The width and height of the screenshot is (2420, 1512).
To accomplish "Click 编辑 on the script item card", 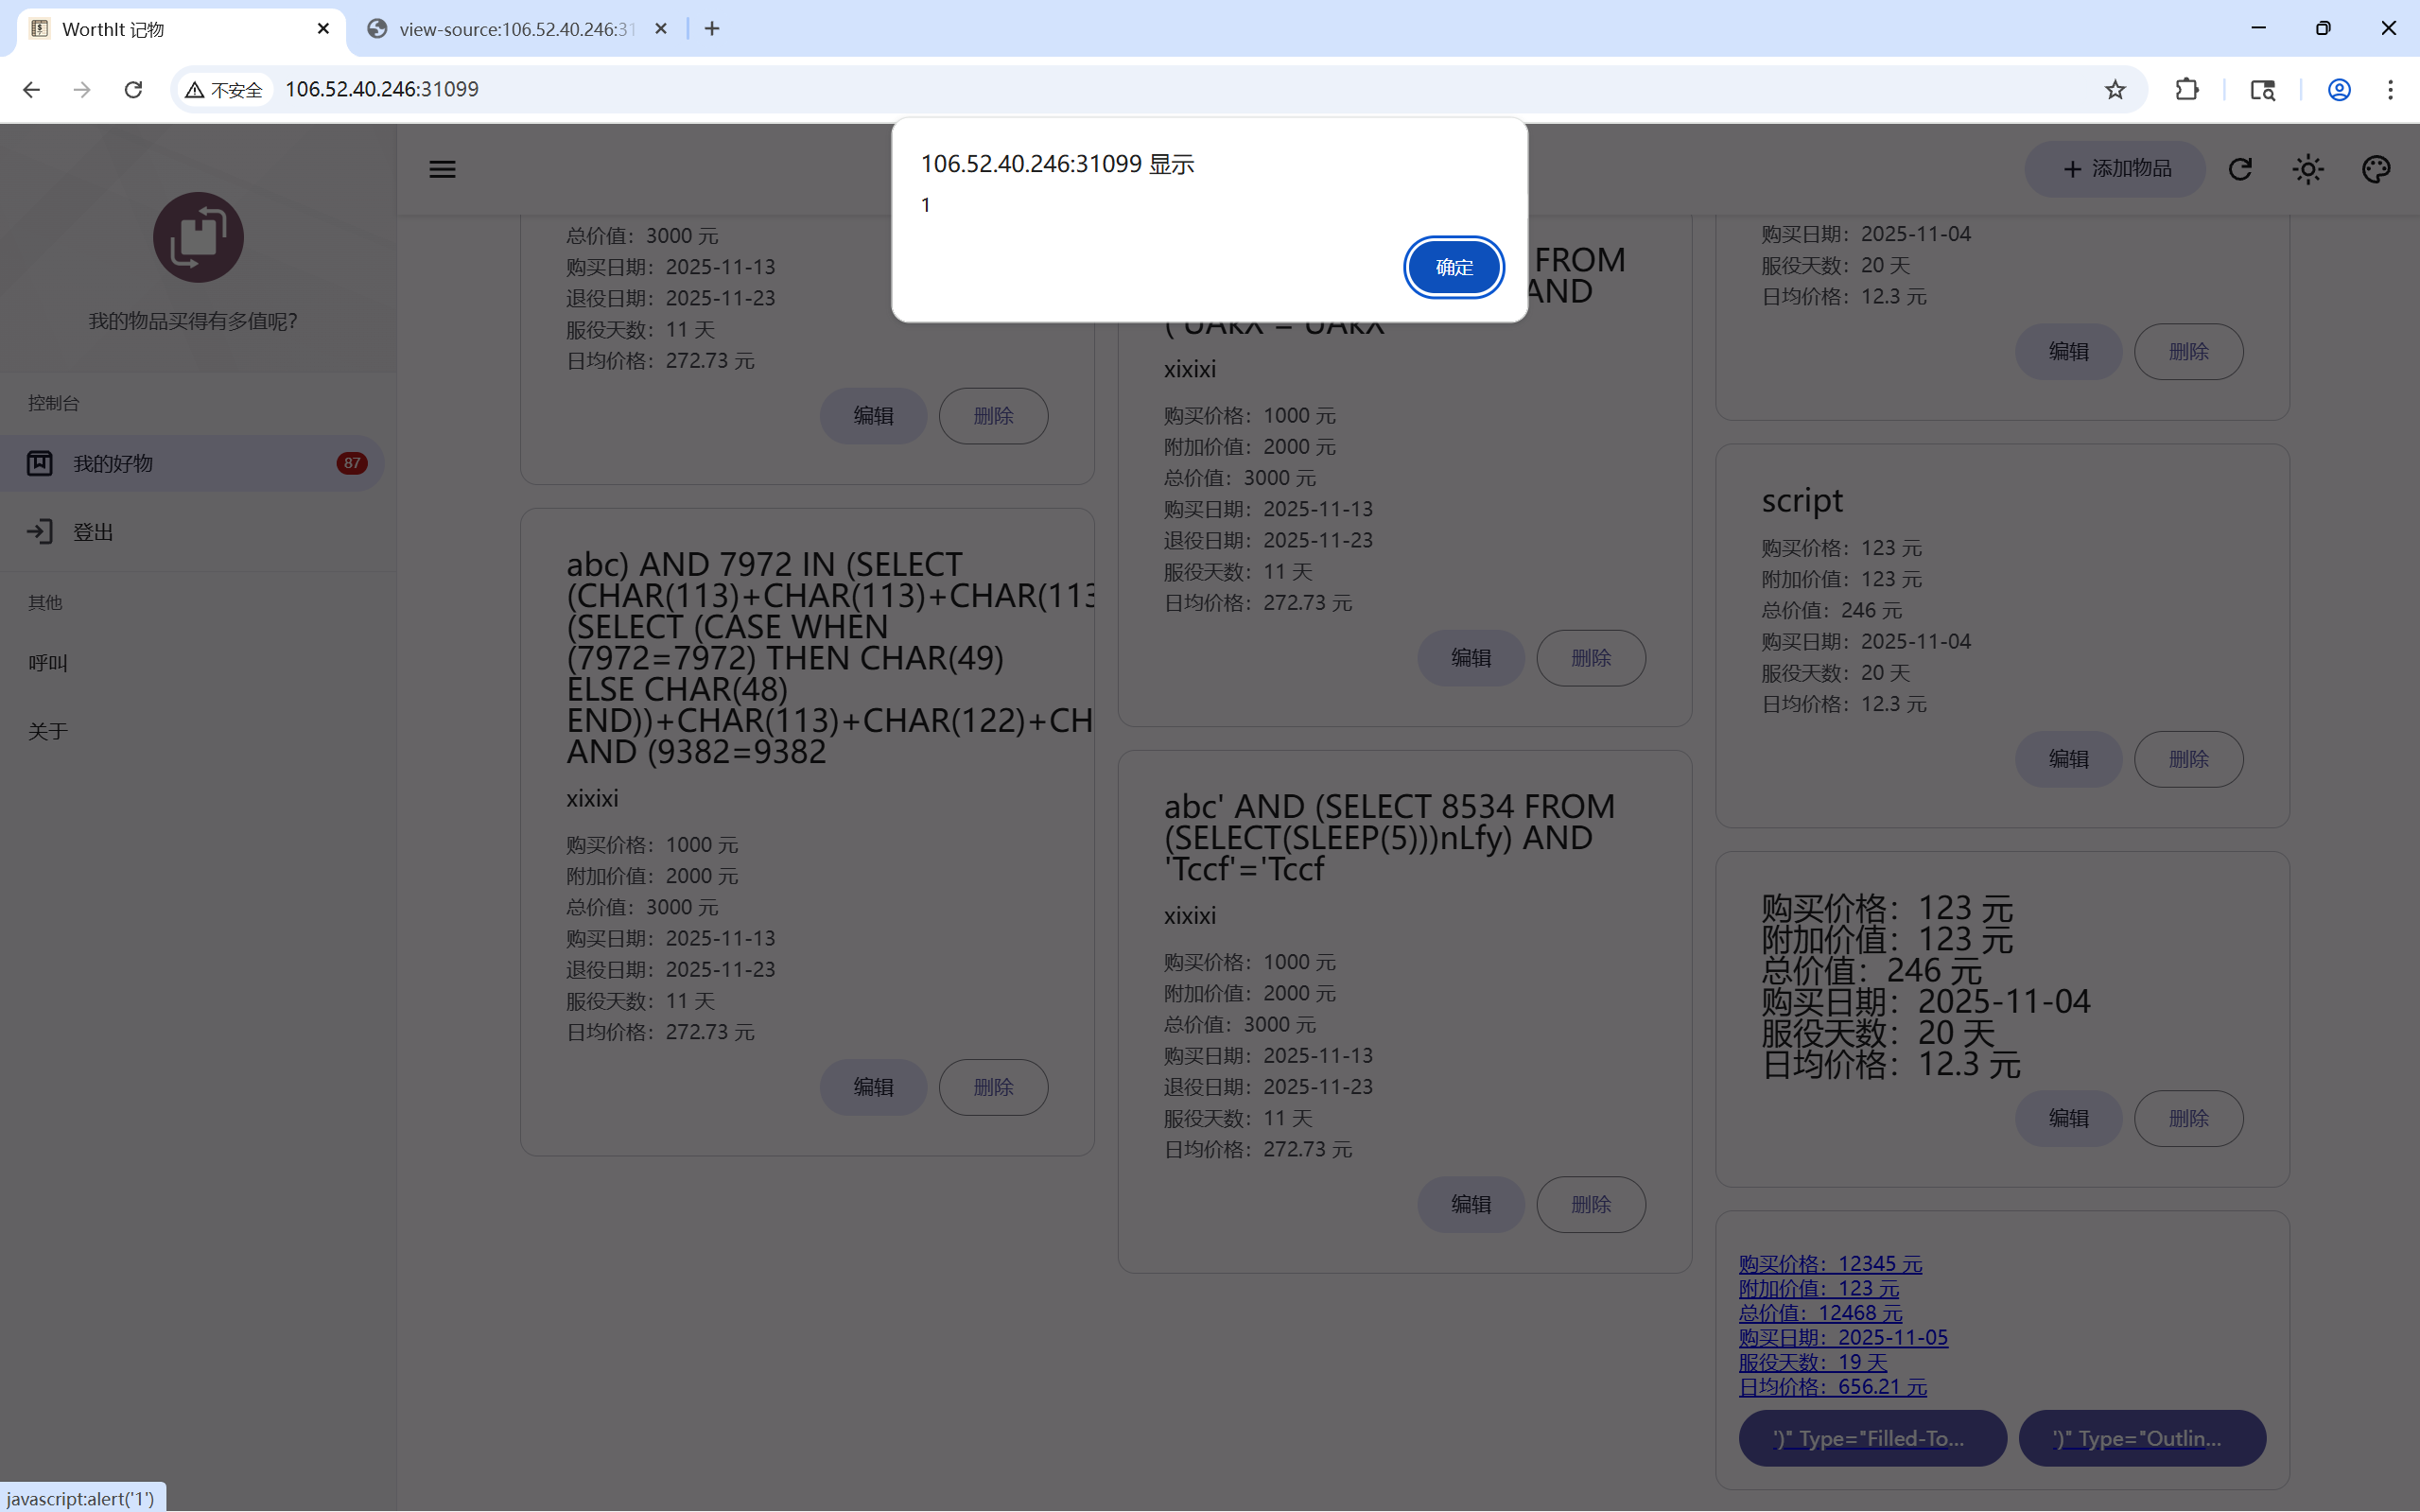I will coord(2068,759).
